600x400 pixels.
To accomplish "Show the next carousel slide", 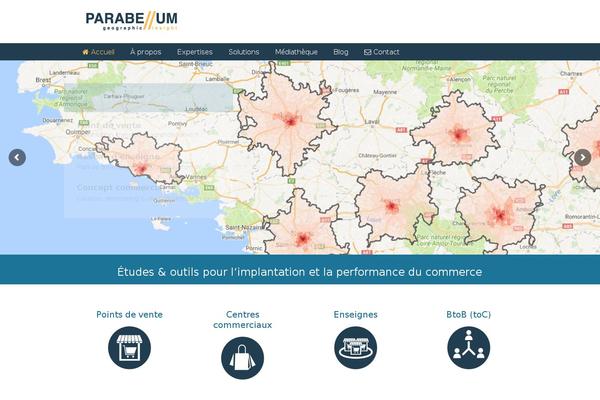I will click(582, 157).
